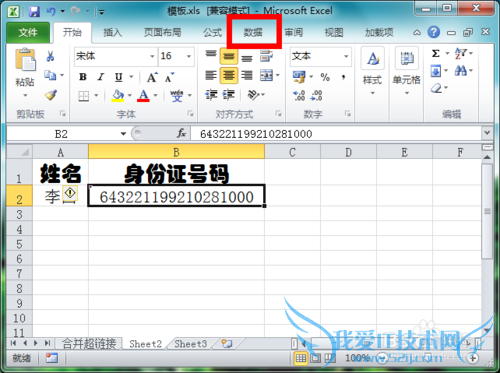This screenshot has width=500, height=373.
Task: Open the 粘贴 paste options arrow
Action: click(x=25, y=96)
